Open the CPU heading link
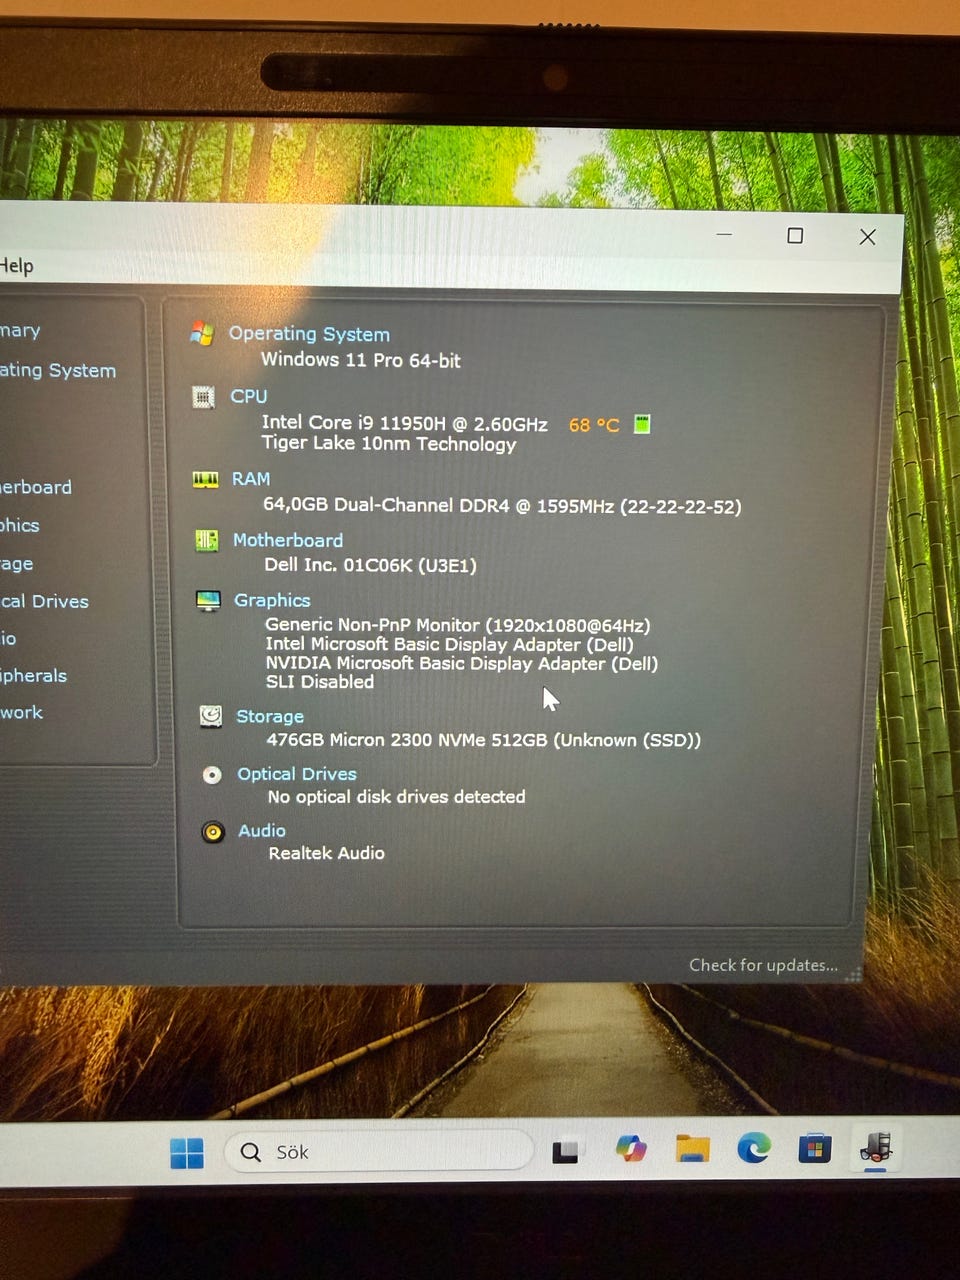The image size is (960, 1280). coord(249,397)
